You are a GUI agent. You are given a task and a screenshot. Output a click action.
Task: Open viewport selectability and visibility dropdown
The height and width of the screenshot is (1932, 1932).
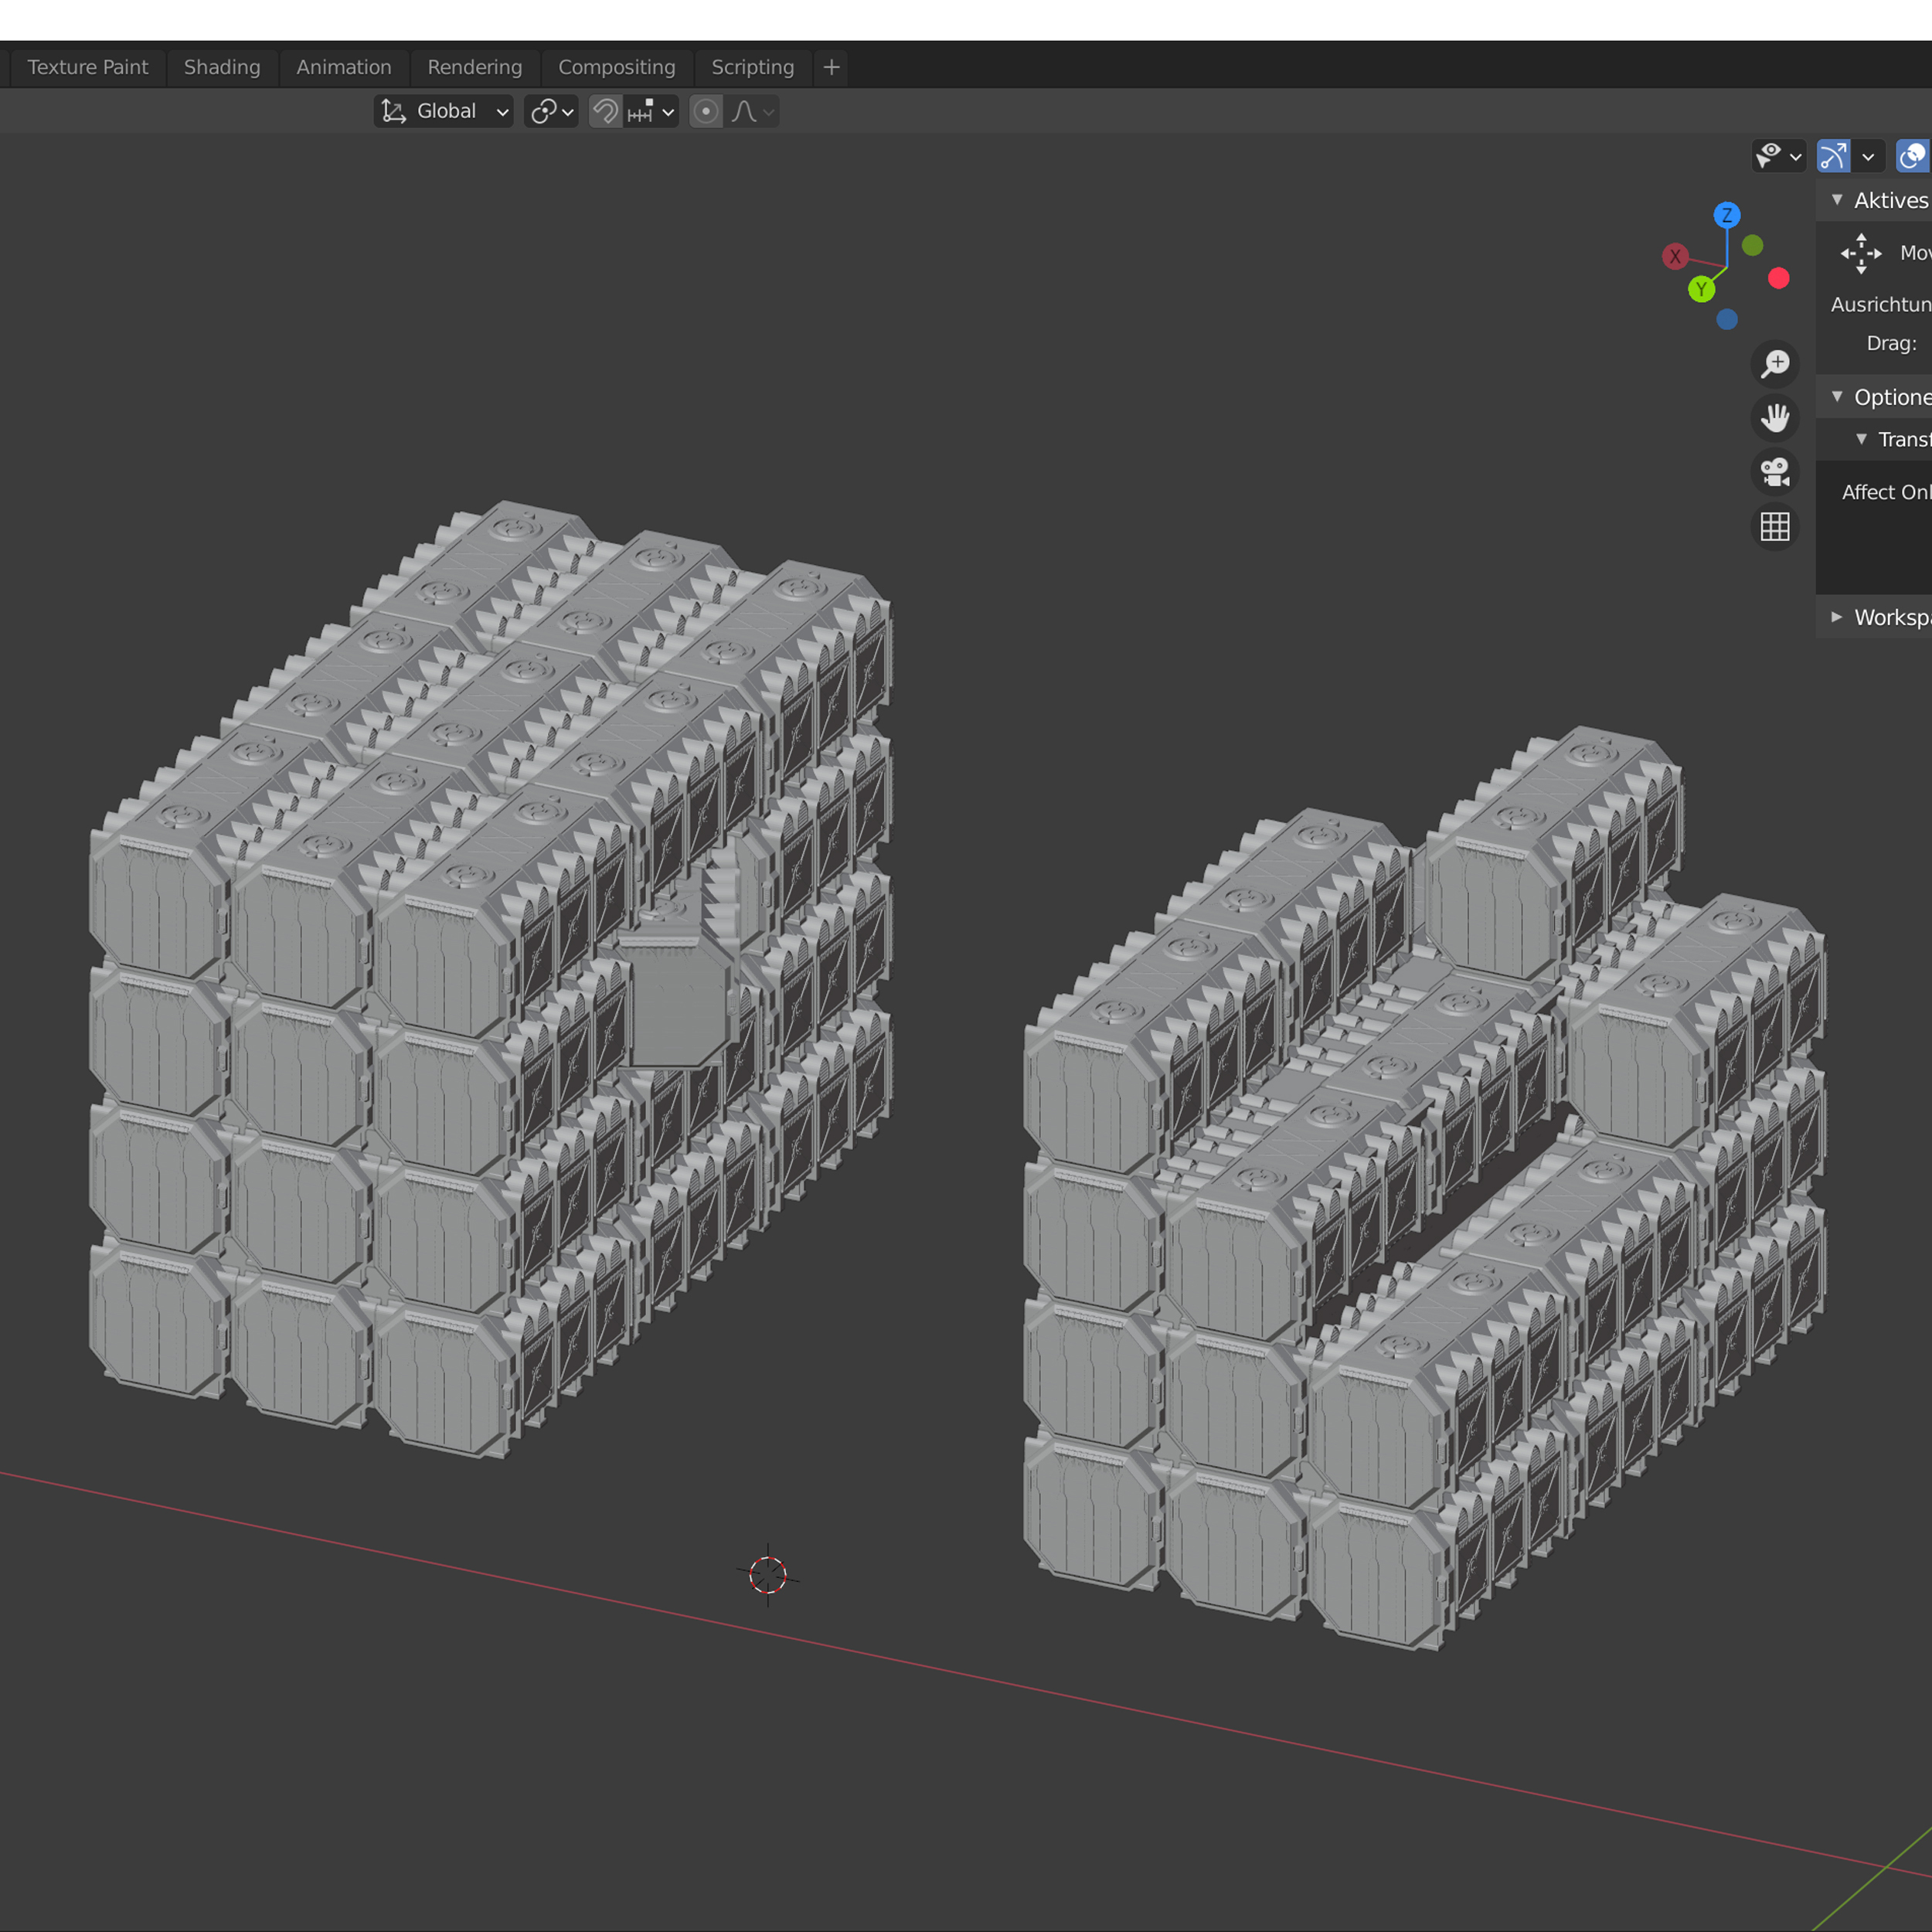(x=1778, y=156)
